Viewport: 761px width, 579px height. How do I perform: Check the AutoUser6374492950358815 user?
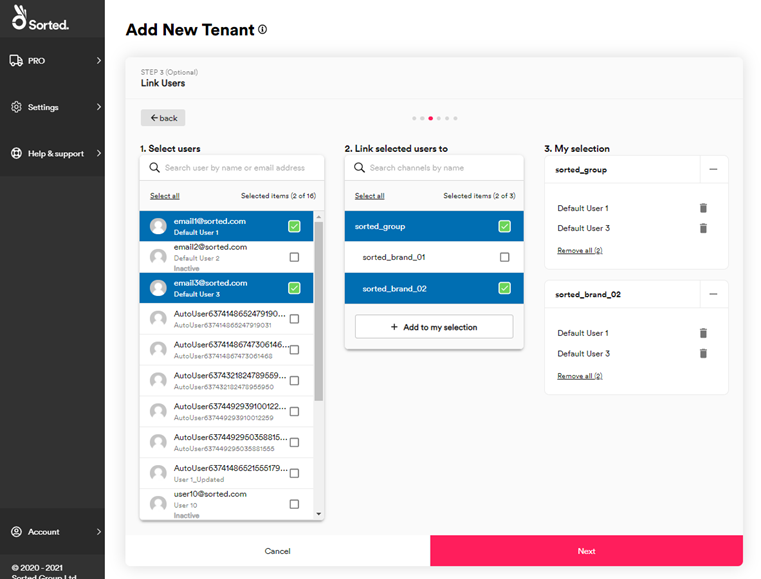pyautogui.click(x=294, y=442)
